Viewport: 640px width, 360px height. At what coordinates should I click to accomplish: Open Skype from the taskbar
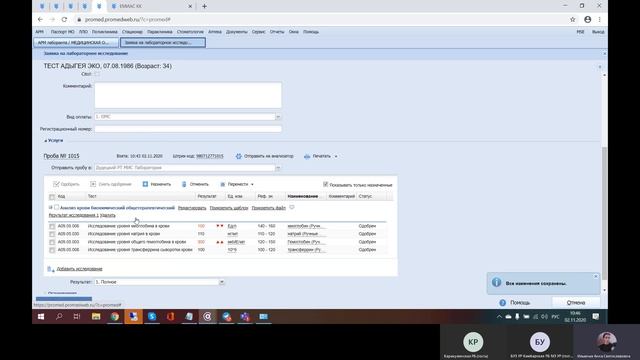click(x=152, y=316)
